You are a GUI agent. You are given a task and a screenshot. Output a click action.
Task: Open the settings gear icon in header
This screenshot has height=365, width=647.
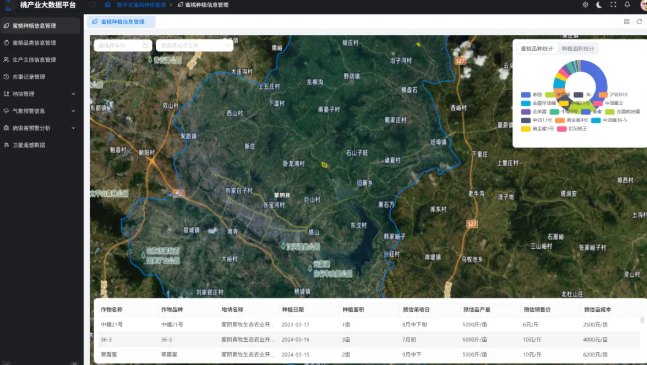tap(585, 5)
